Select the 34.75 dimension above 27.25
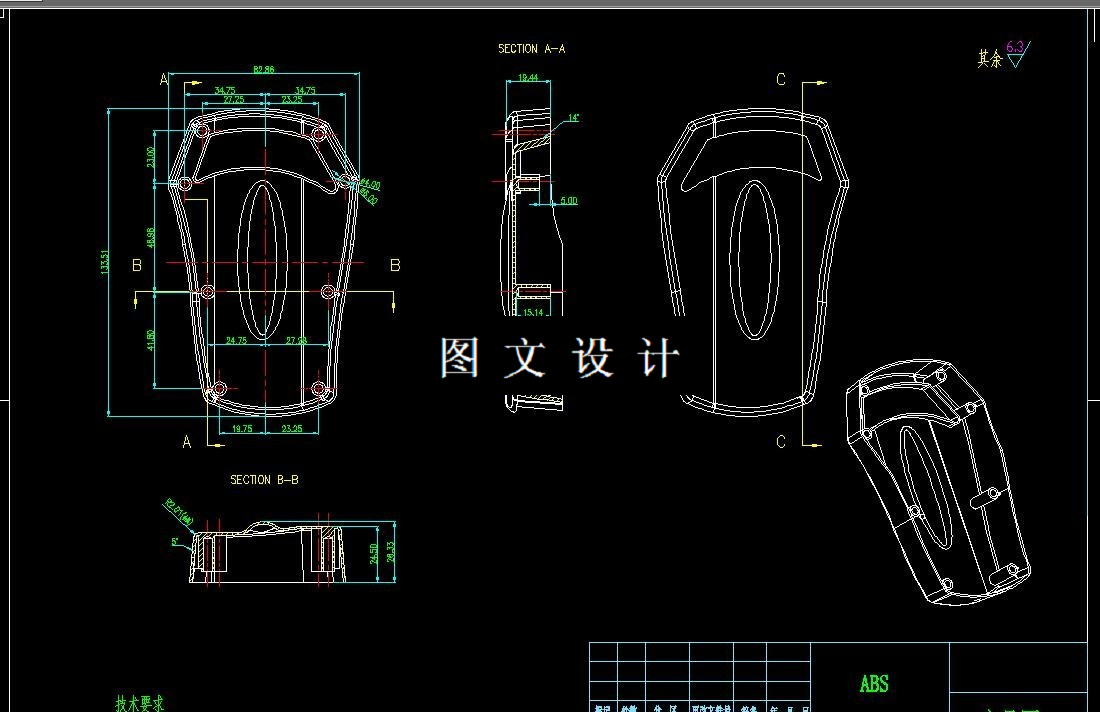The image size is (1100, 712). coord(224,90)
